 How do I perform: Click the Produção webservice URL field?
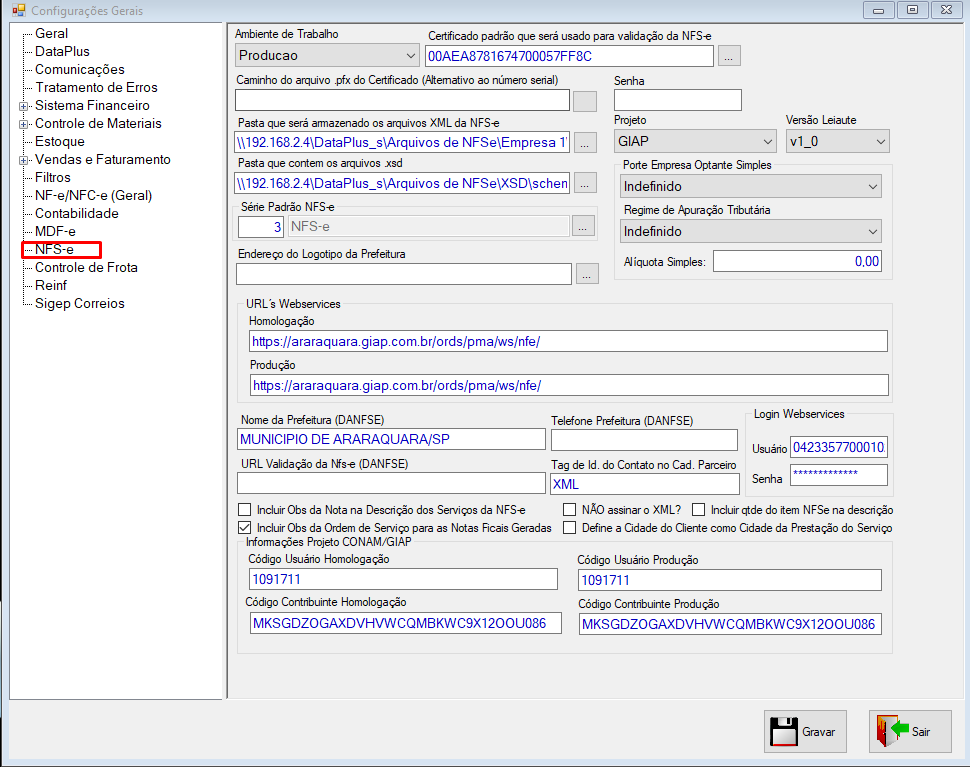click(569, 385)
